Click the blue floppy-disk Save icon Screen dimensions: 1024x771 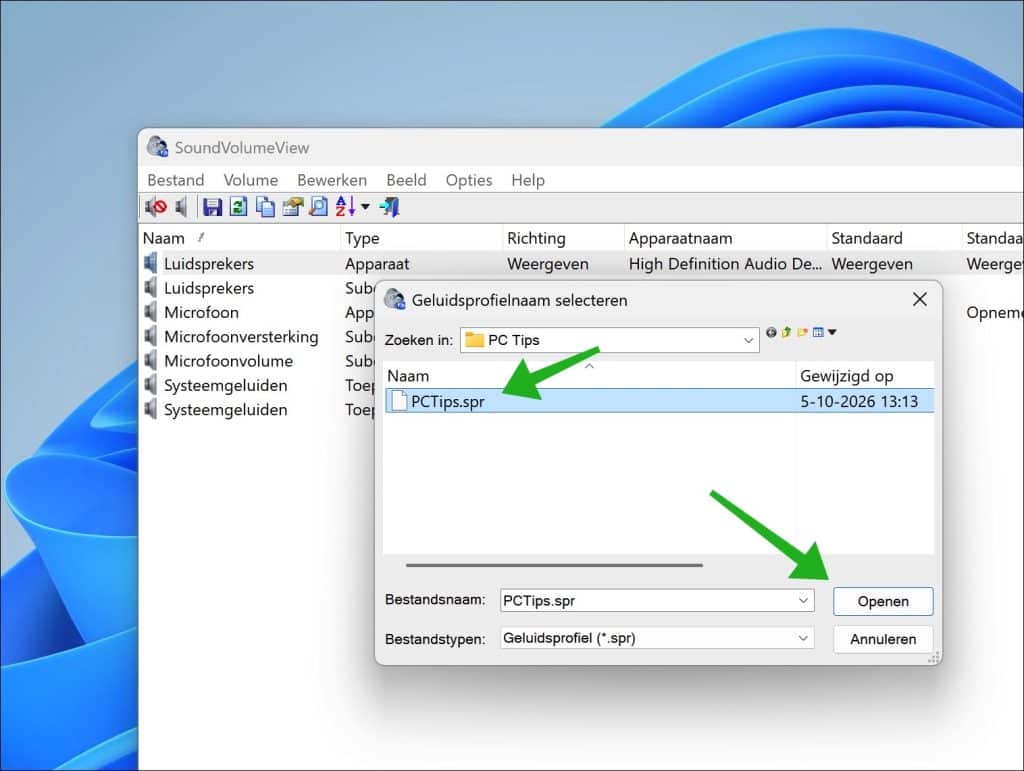click(x=212, y=208)
